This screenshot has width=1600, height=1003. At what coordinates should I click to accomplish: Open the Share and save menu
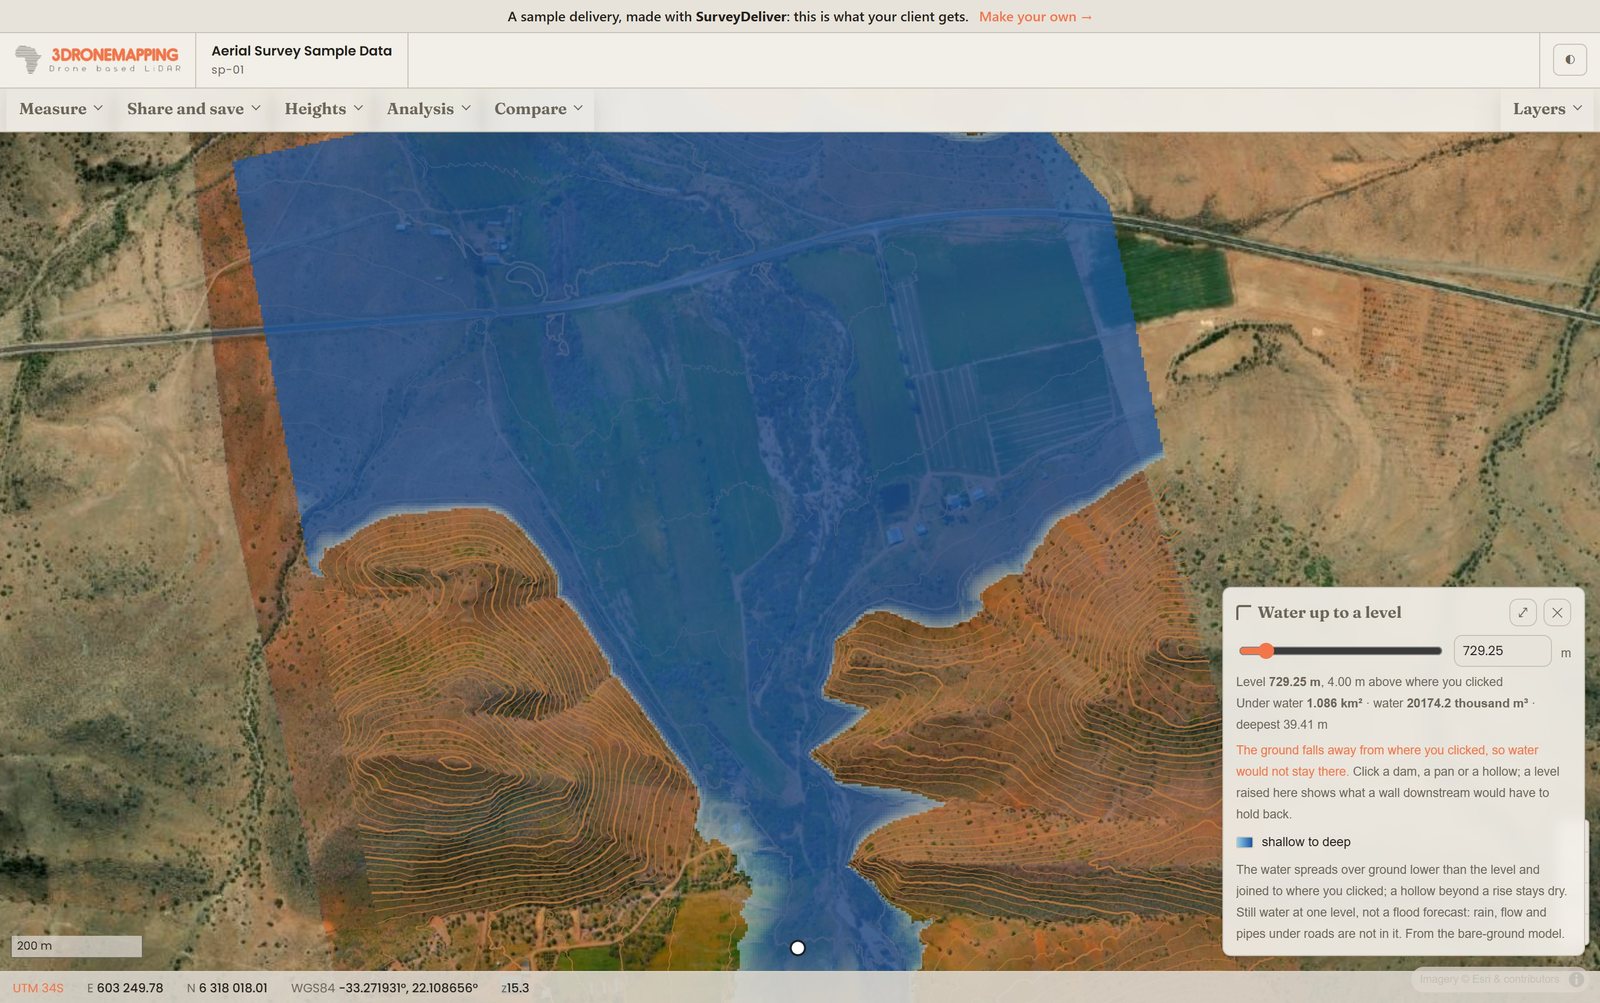pos(194,109)
